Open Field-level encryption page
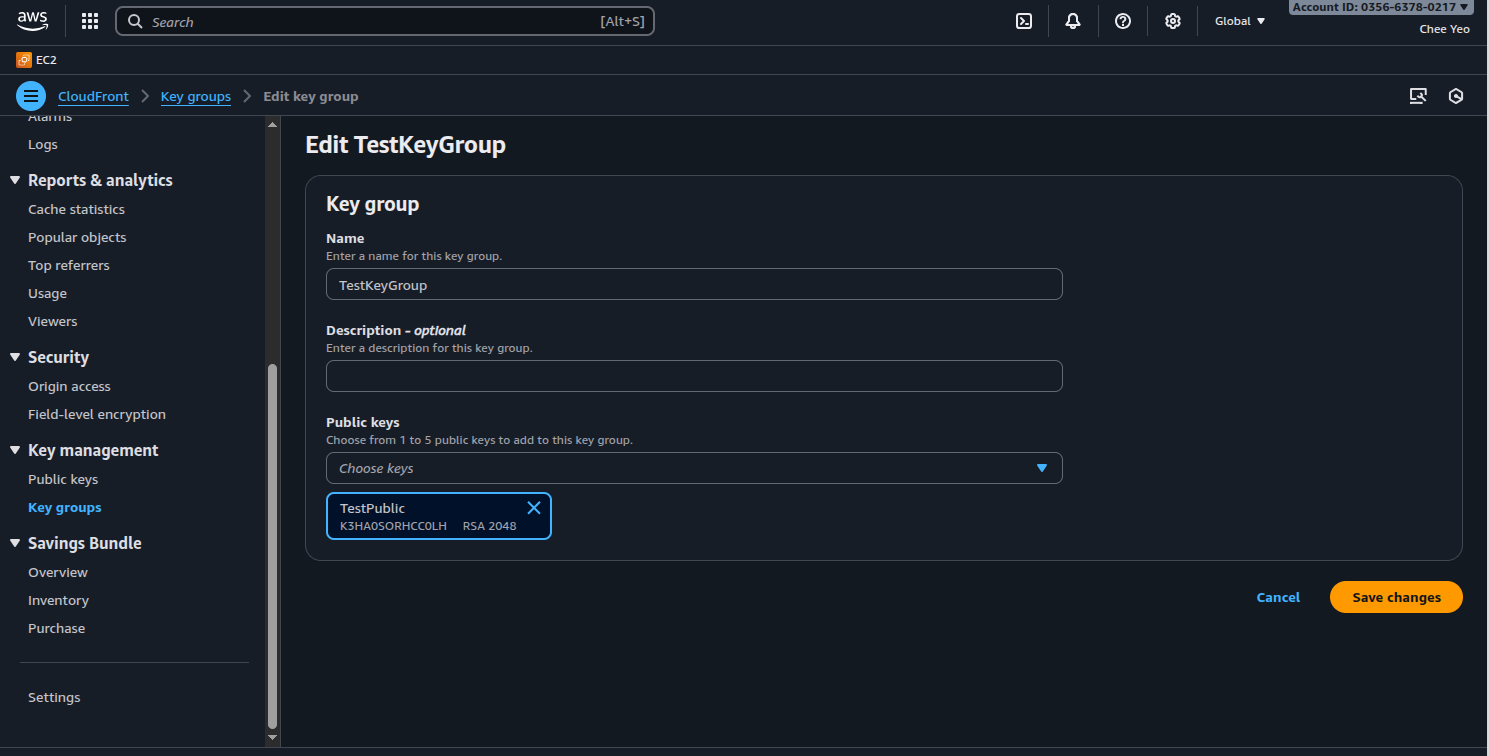Image resolution: width=1489 pixels, height=756 pixels. pos(97,414)
